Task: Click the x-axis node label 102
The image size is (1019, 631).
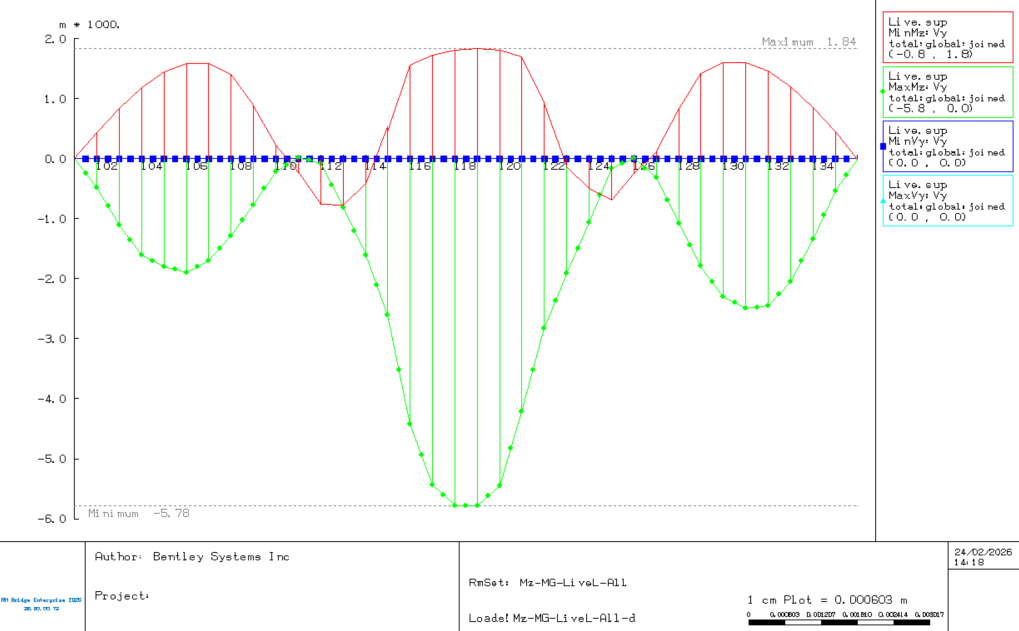Action: click(107, 166)
